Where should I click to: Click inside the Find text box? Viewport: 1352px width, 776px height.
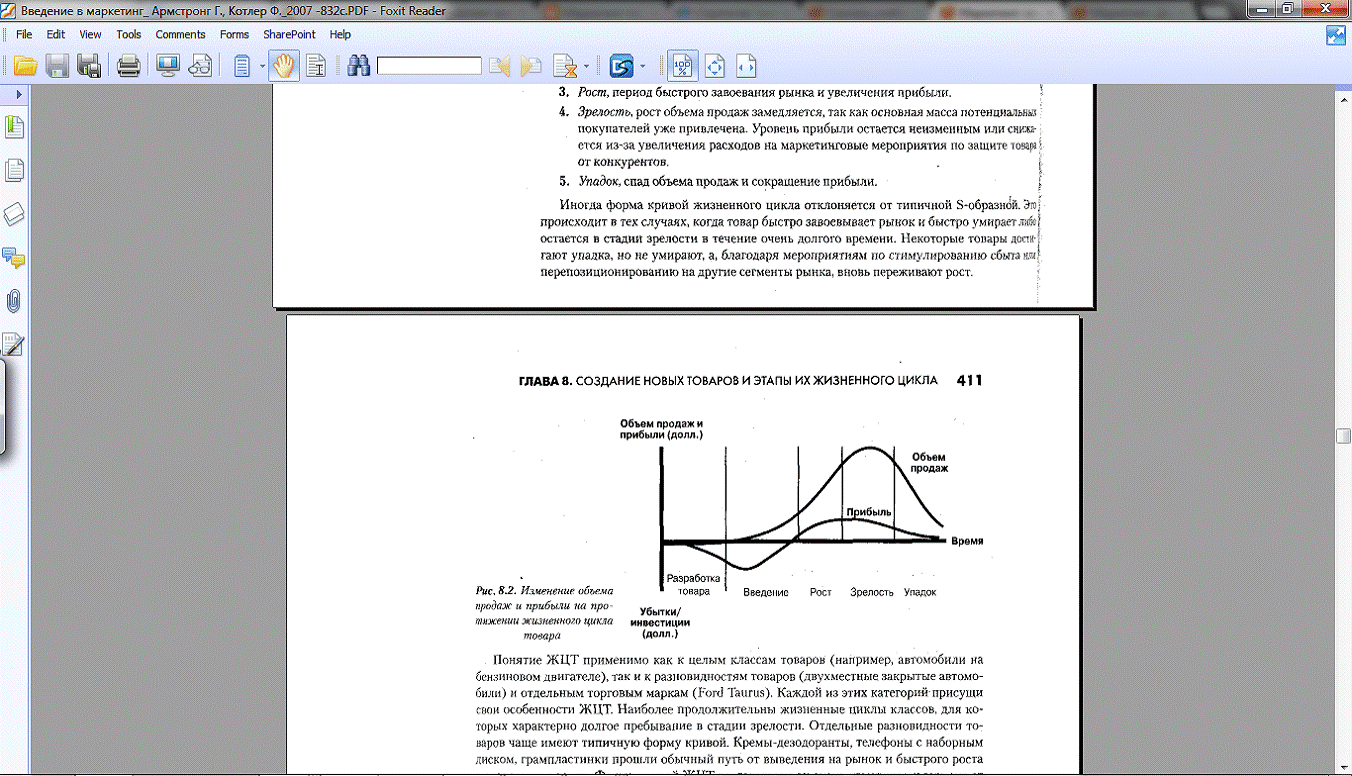(429, 66)
